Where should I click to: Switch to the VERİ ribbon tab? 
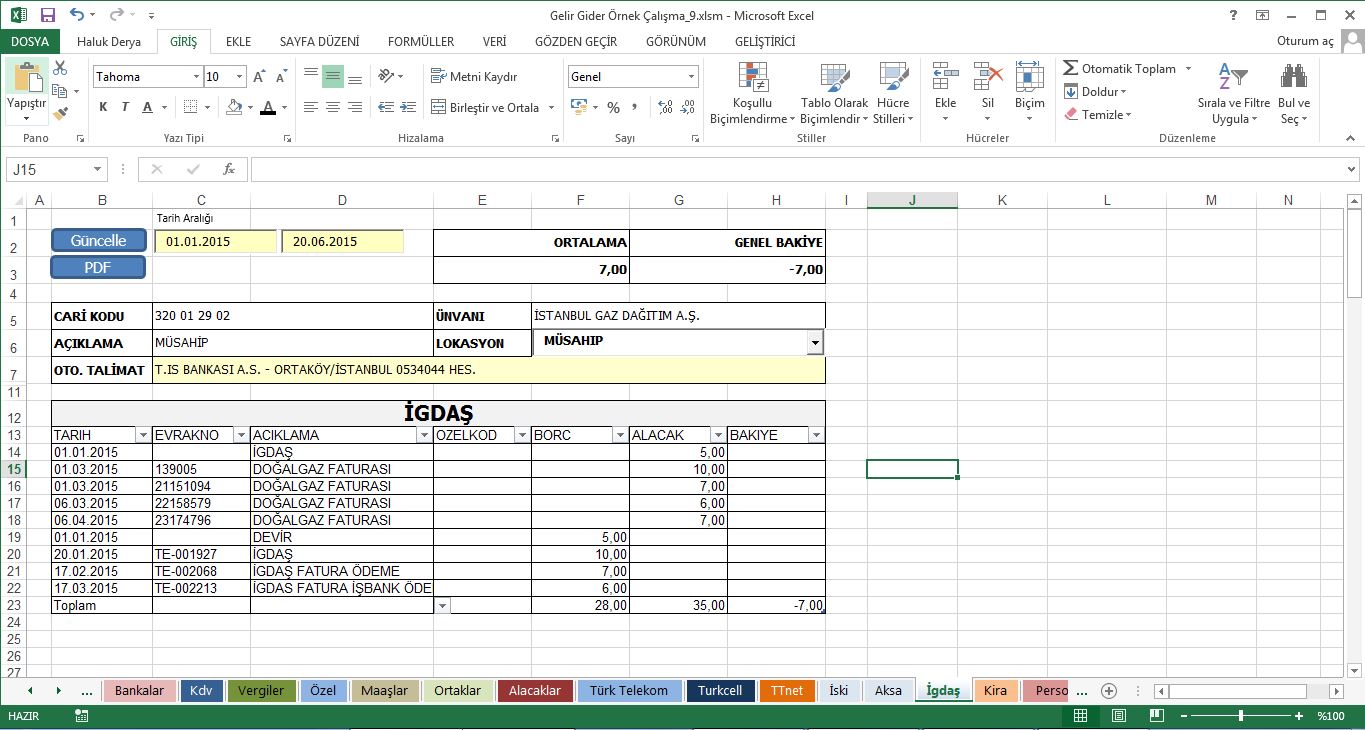click(x=494, y=42)
